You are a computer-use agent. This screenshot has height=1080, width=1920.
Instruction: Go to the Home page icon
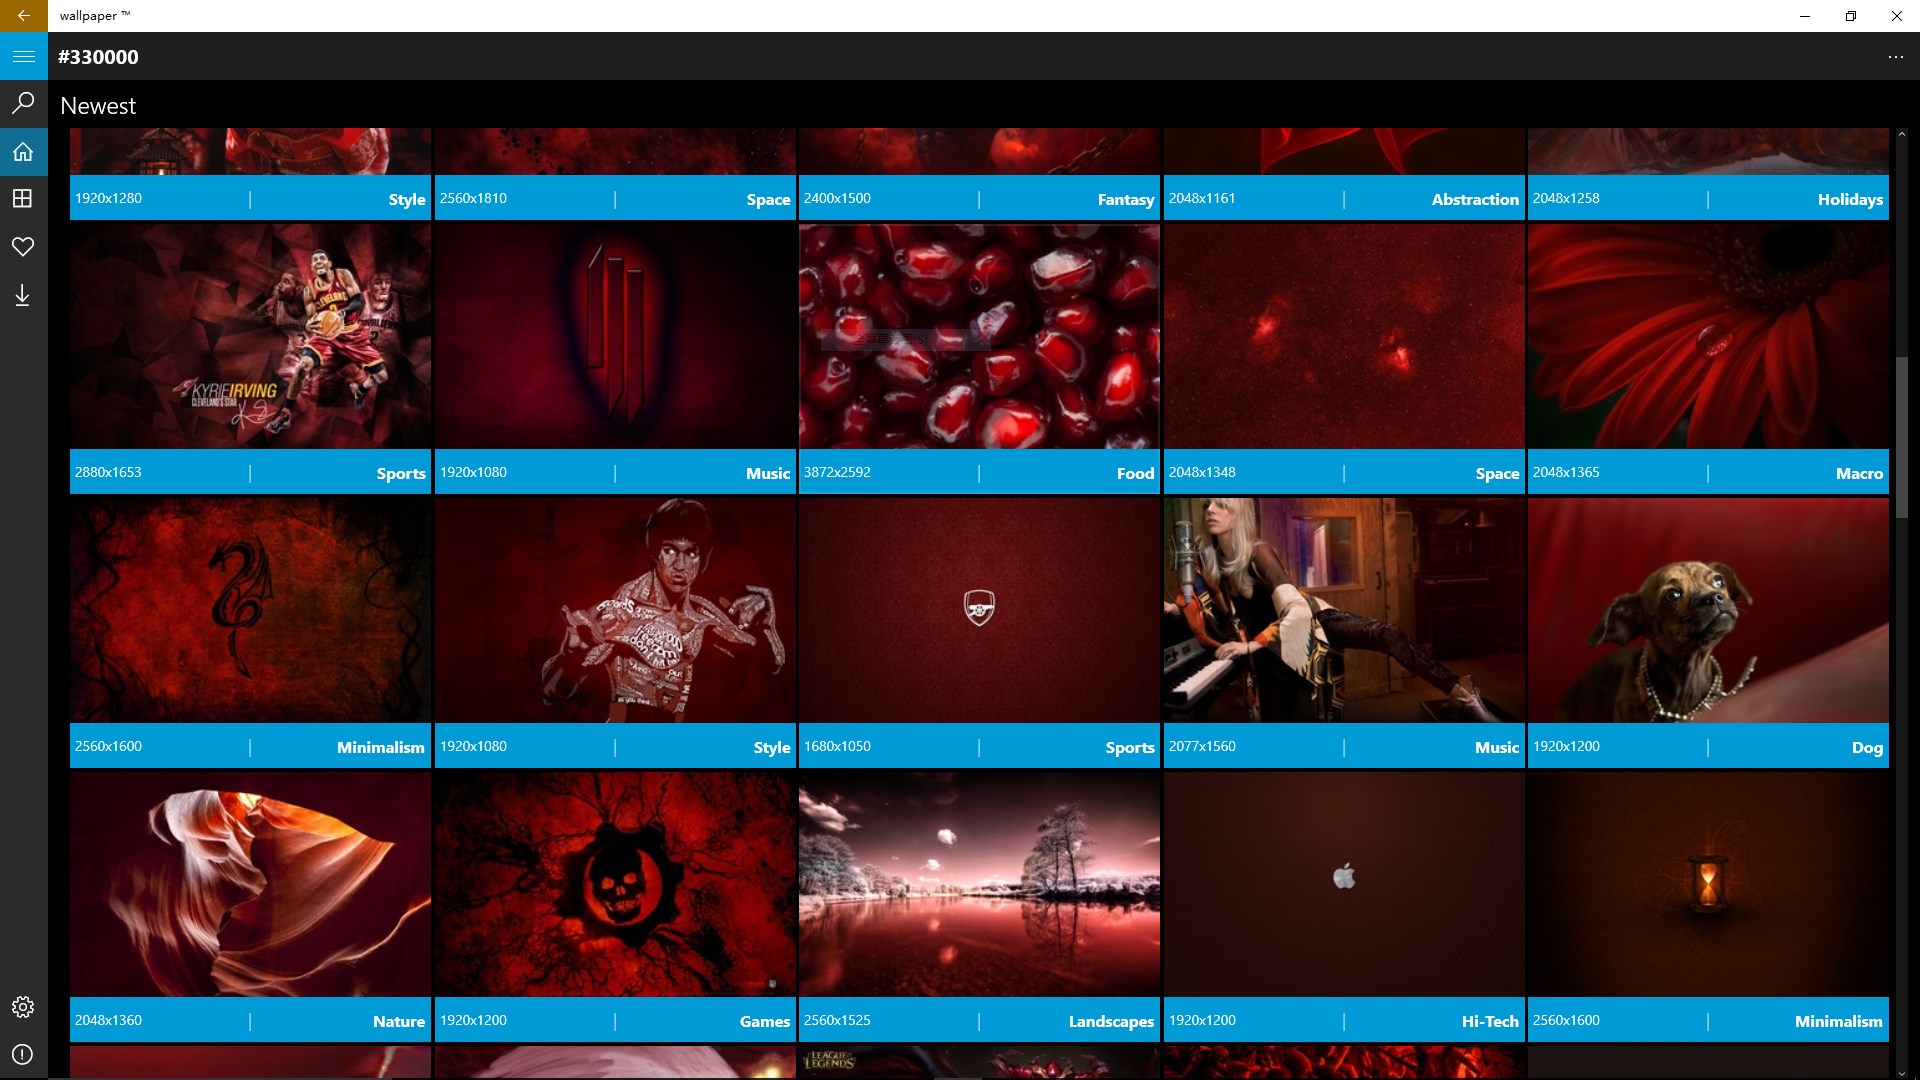click(x=23, y=152)
